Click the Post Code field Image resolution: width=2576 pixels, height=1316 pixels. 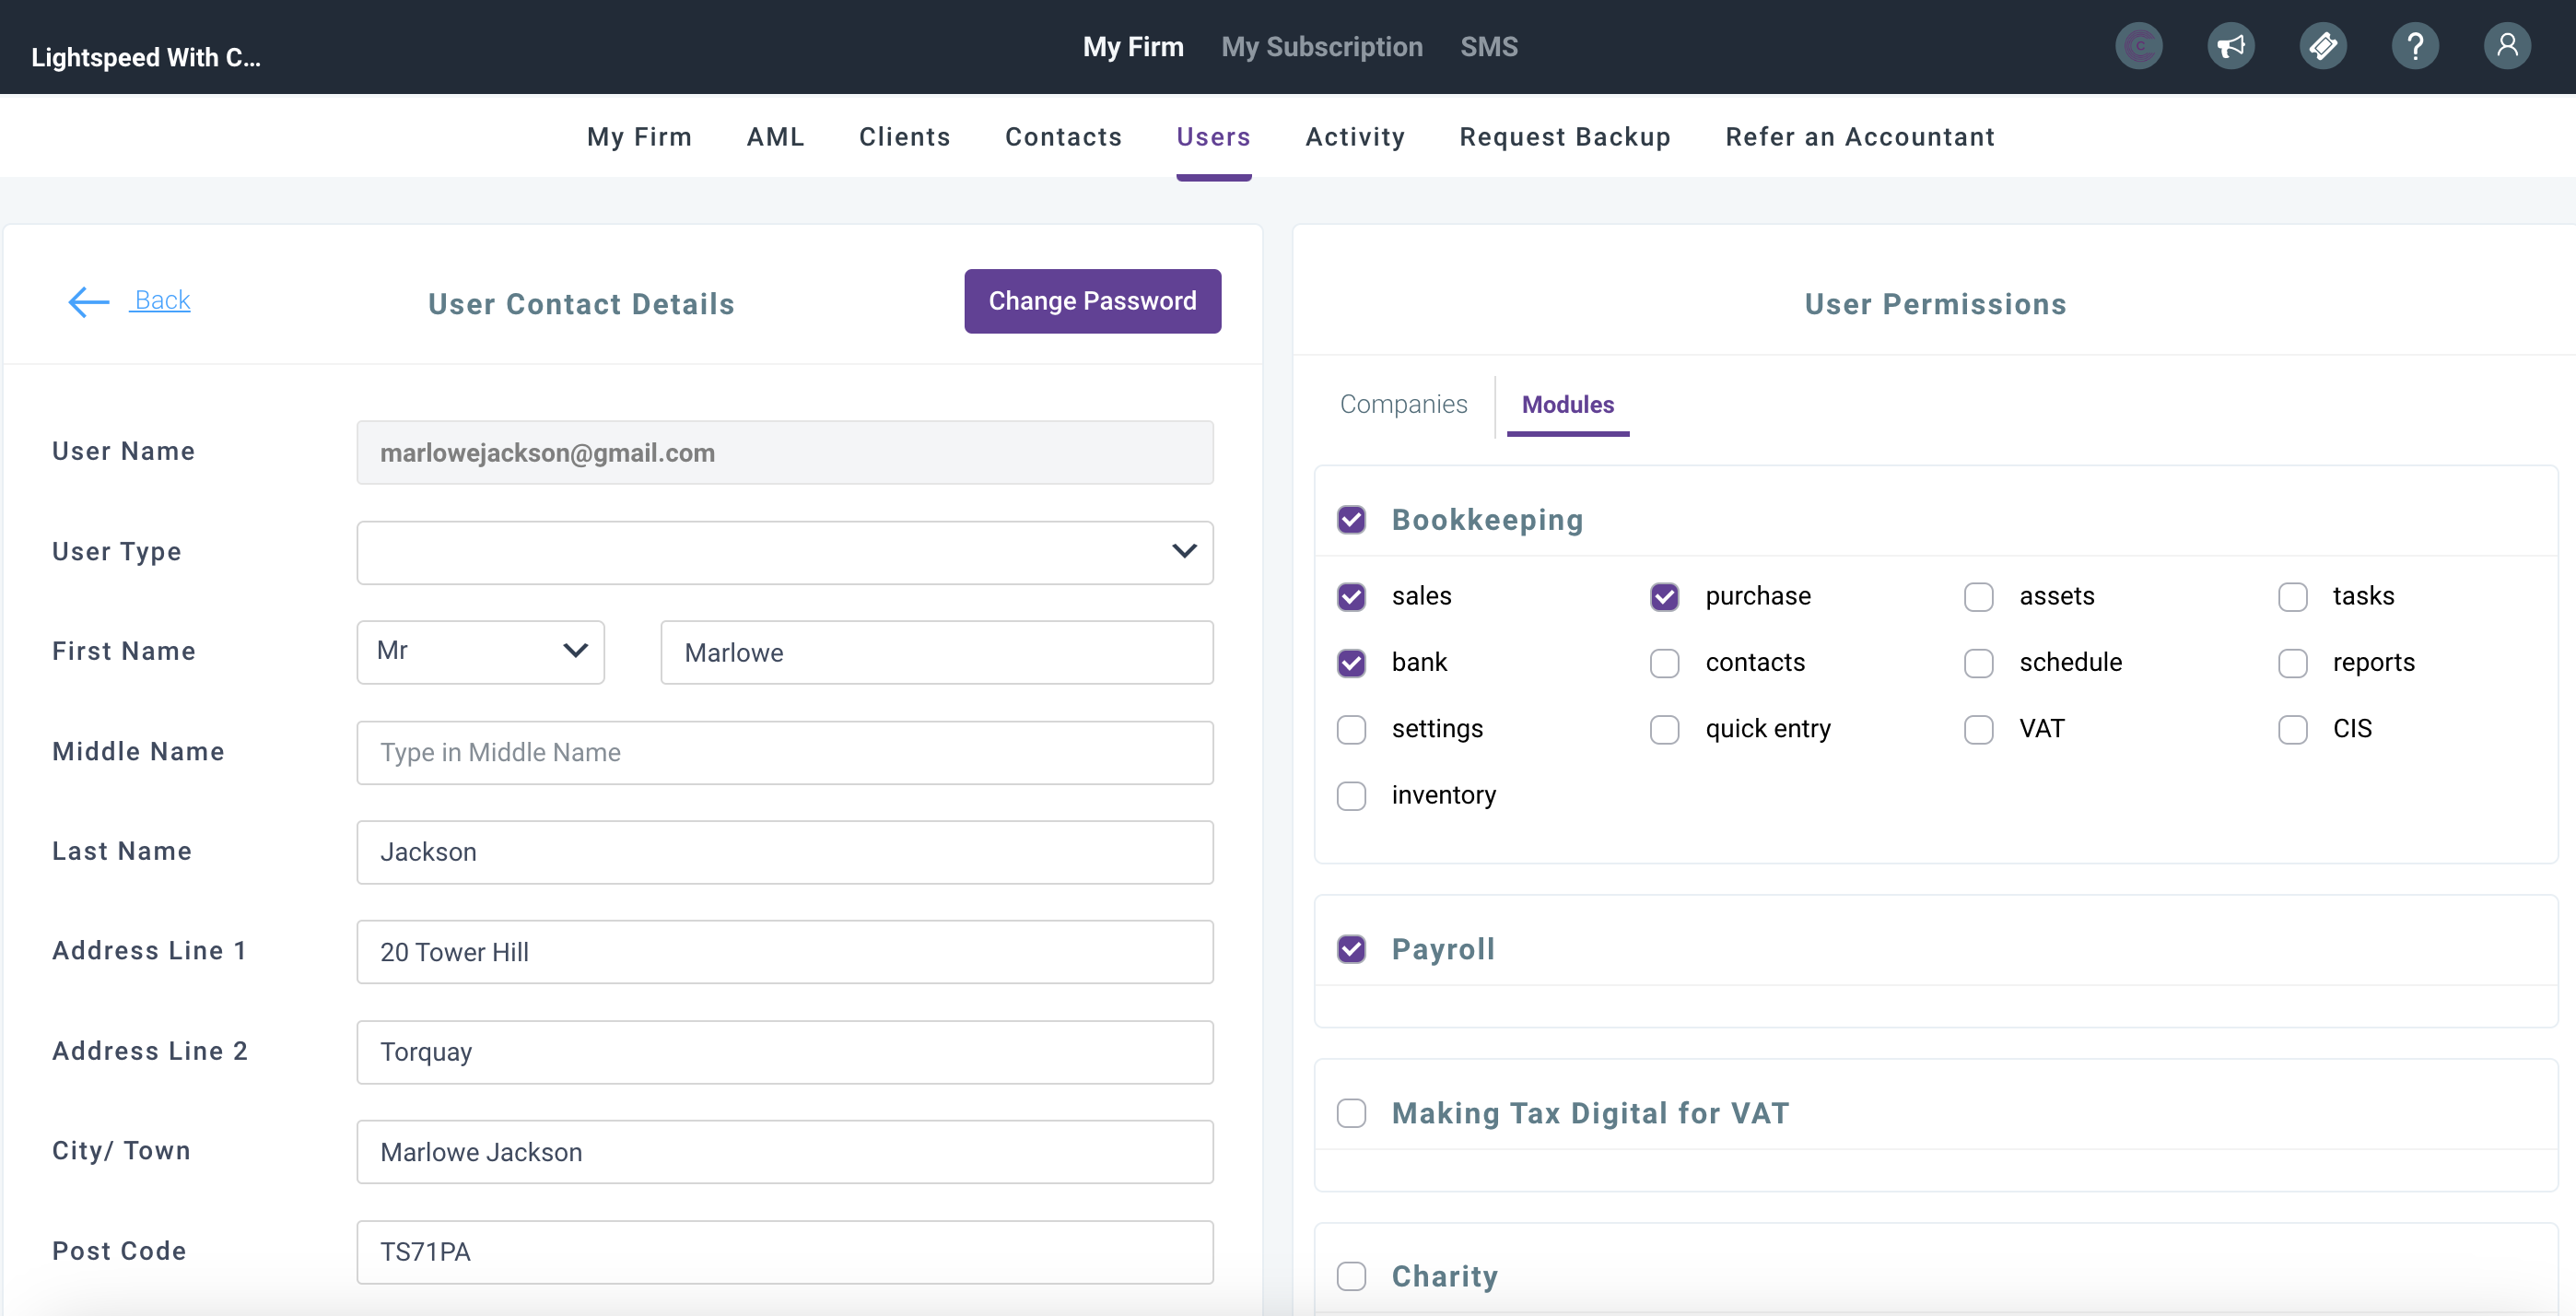(784, 1251)
